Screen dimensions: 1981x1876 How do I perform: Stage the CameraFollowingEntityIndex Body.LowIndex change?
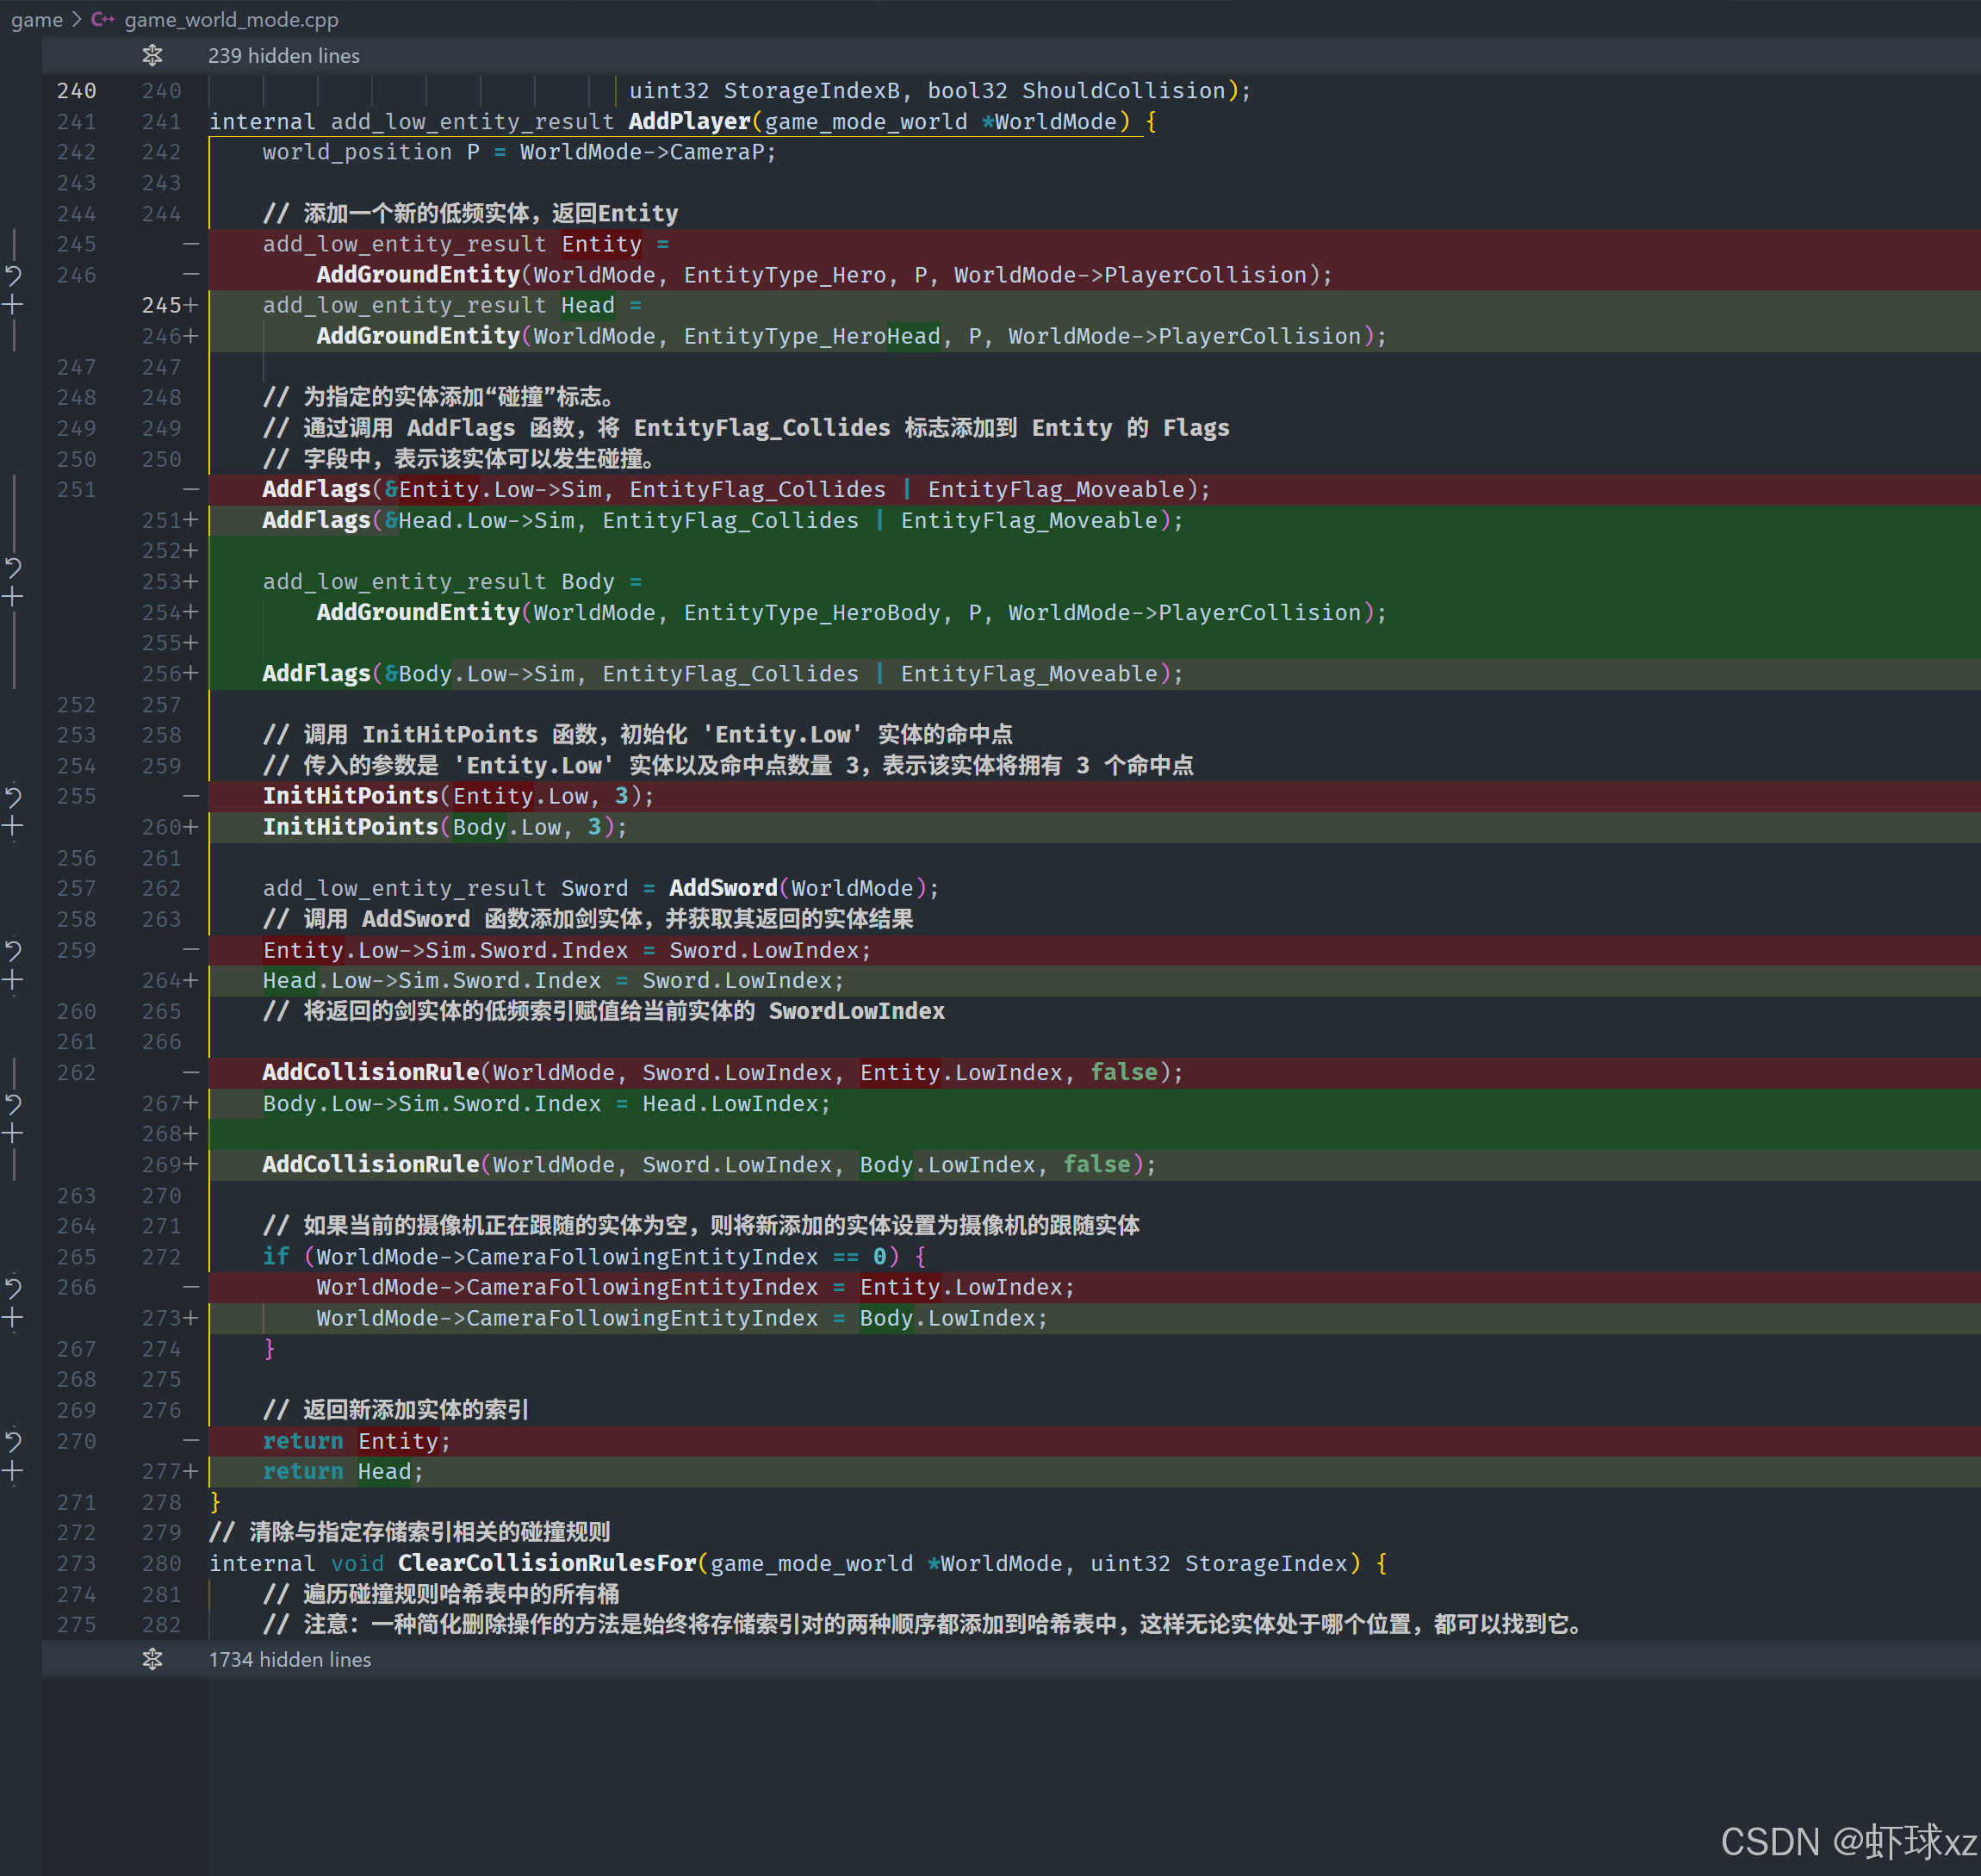[13, 1318]
